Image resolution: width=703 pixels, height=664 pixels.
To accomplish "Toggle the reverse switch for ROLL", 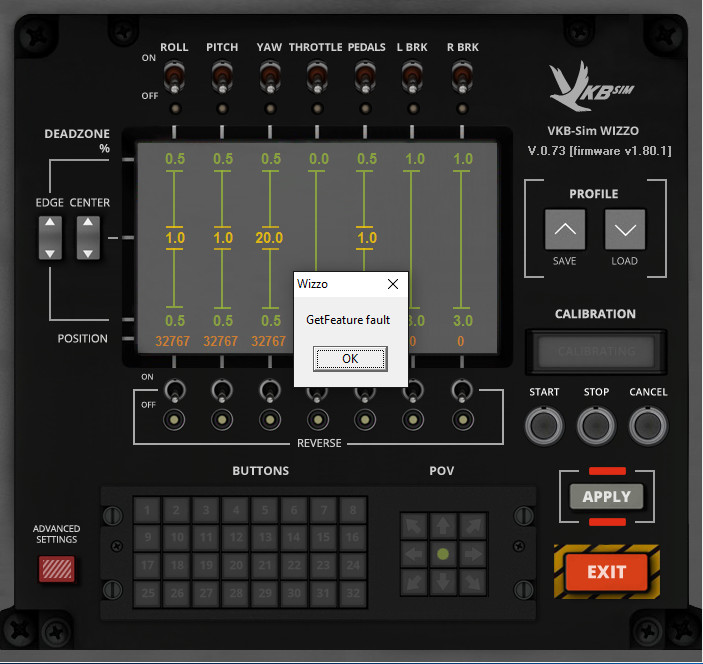I will (174, 391).
